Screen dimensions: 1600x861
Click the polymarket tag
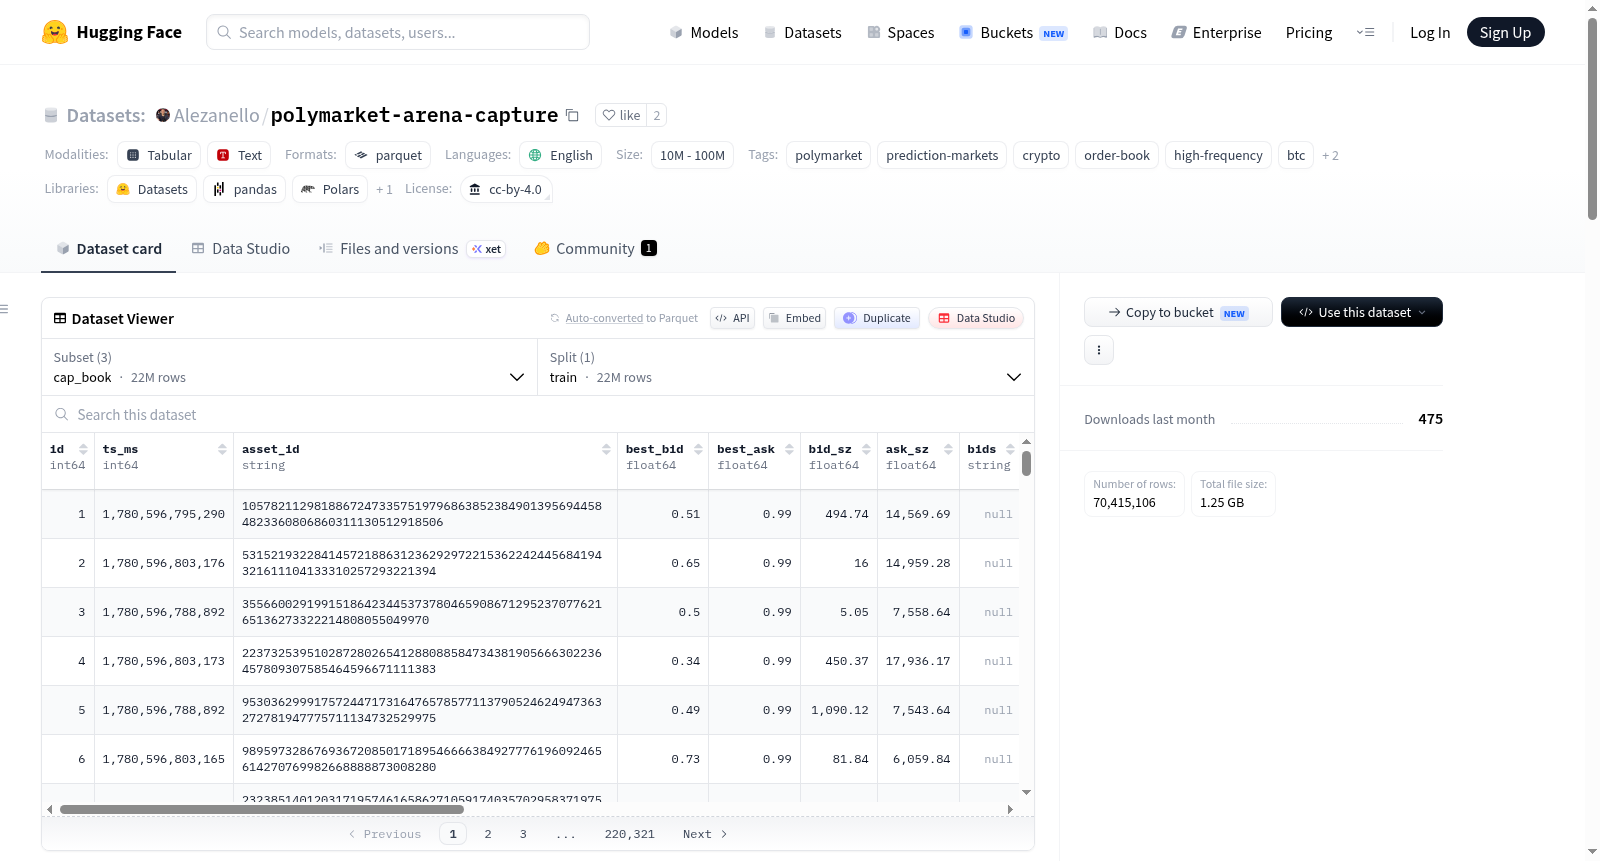(x=828, y=155)
